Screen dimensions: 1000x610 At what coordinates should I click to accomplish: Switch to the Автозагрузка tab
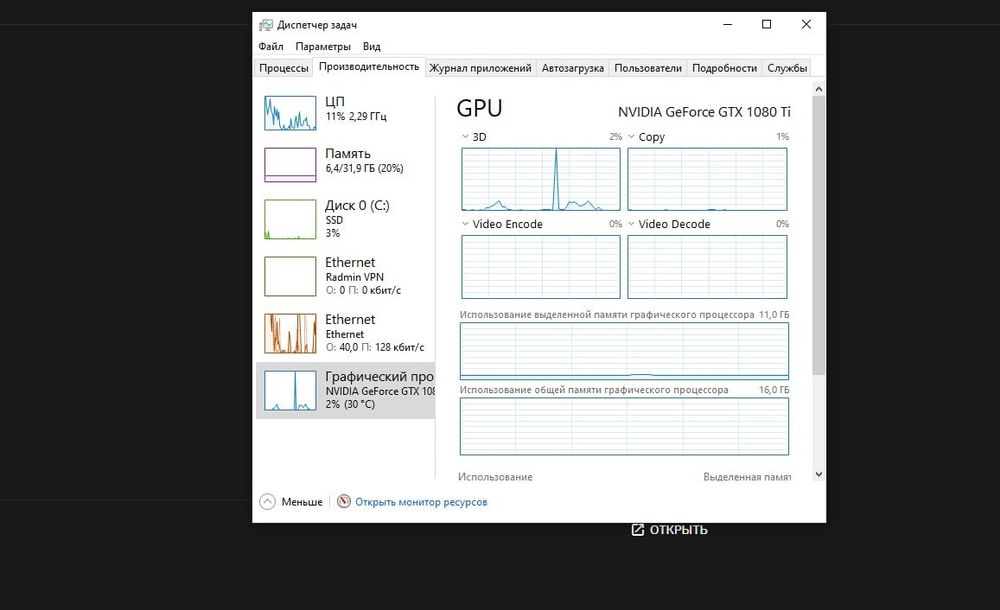pos(573,68)
